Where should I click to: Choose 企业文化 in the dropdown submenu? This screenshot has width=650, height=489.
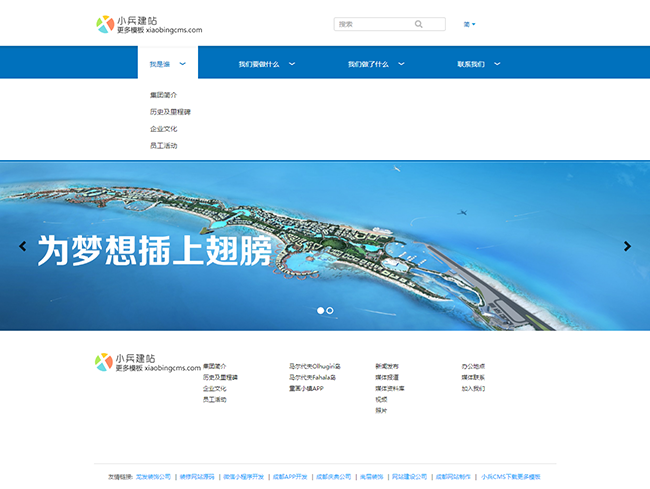tap(163, 129)
